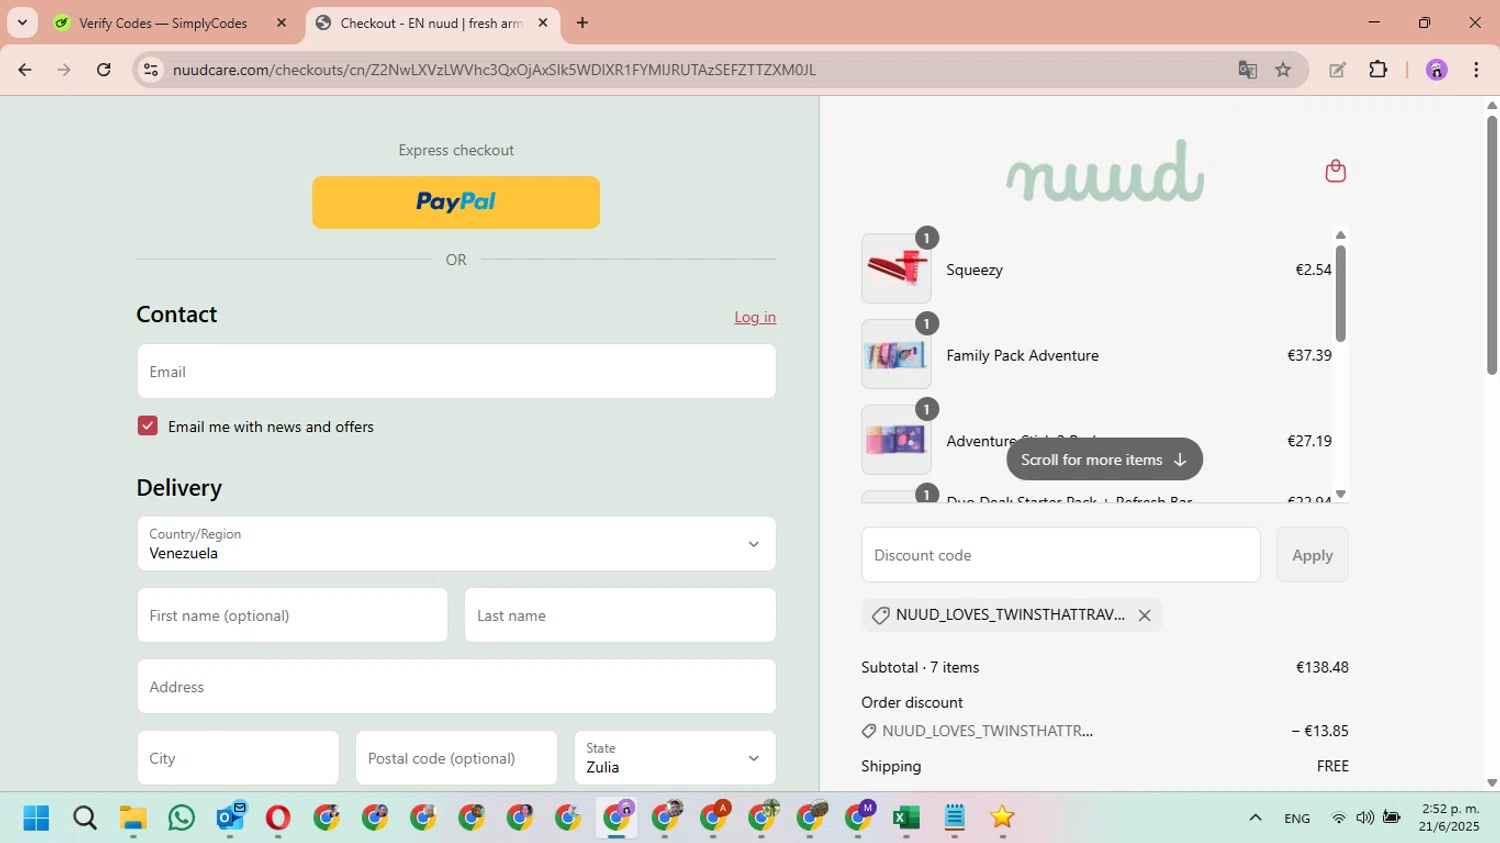This screenshot has height=843, width=1500.
Task: Open the volume speaker icon in tray
Action: [1364, 818]
